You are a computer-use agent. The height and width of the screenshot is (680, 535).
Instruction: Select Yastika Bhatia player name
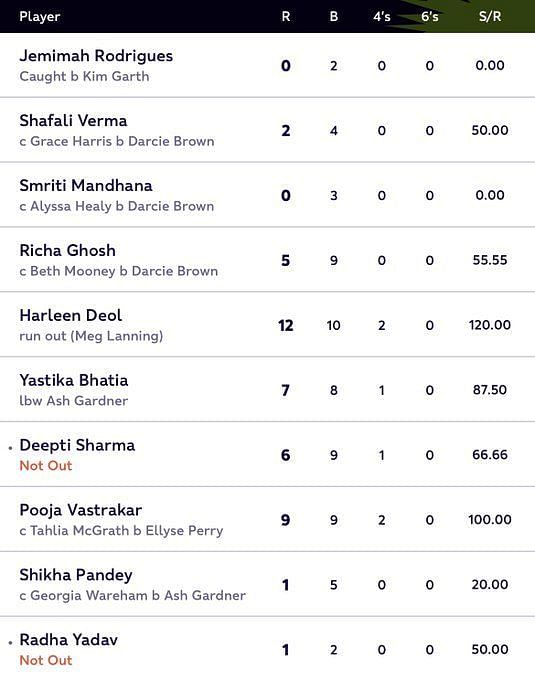point(74,380)
